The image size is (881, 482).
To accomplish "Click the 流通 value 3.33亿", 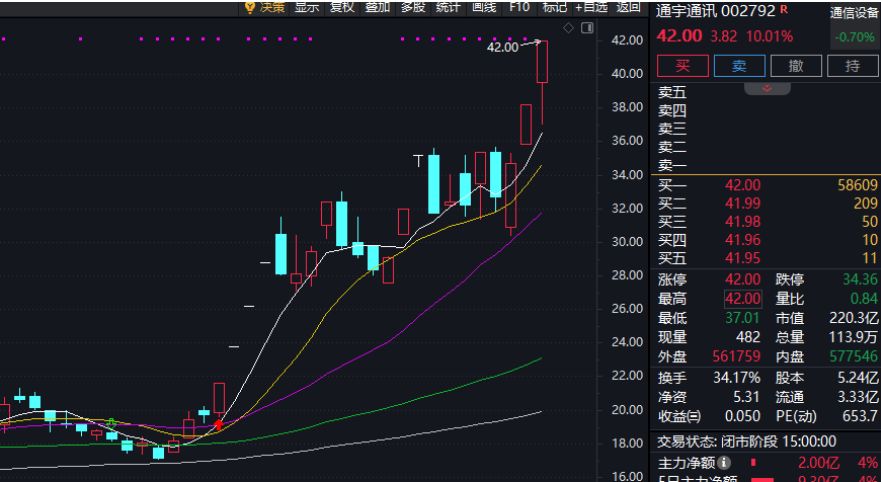I will [x=858, y=397].
